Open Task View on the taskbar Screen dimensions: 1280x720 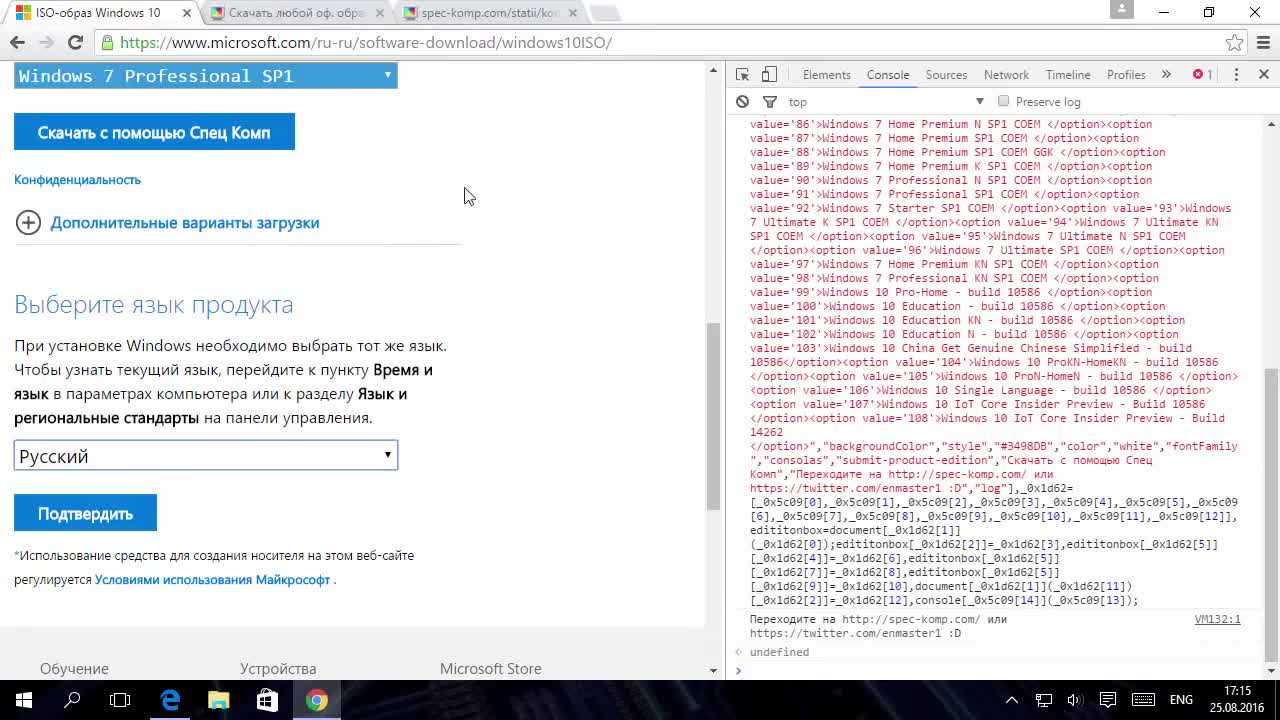120,700
